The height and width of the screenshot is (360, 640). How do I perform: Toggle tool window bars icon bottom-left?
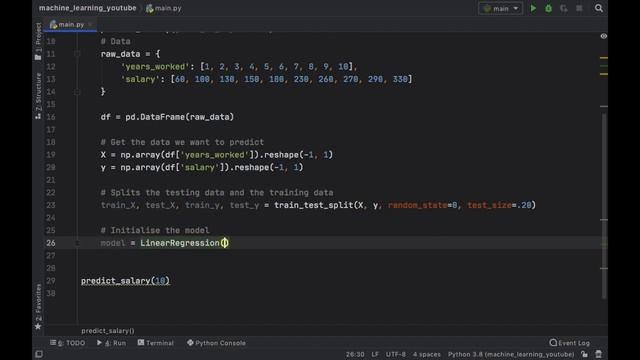(39, 354)
